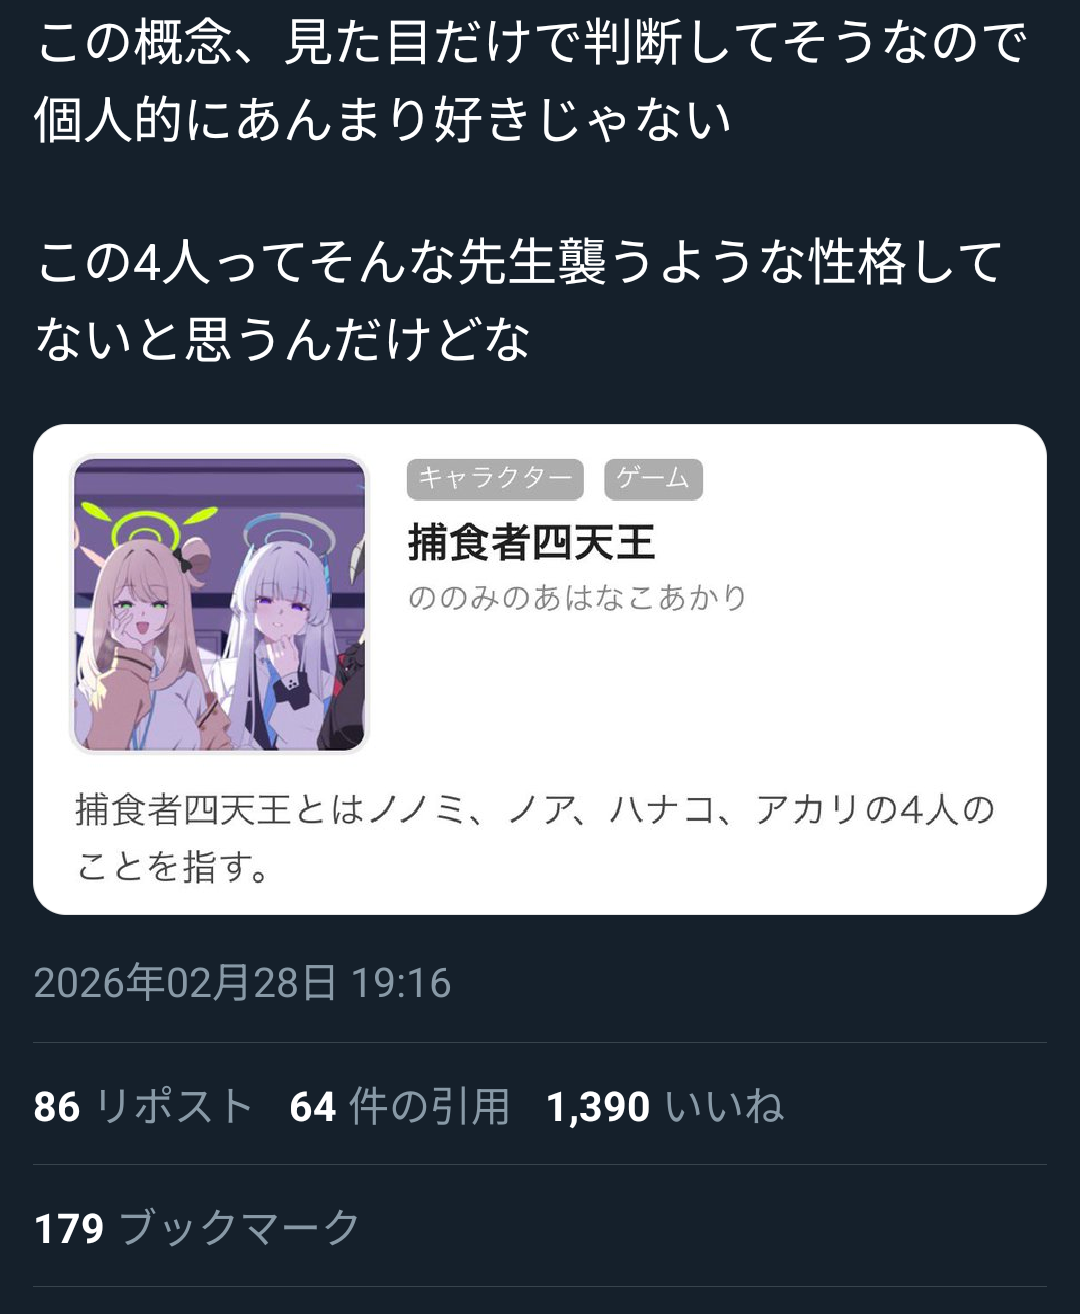Click the 2026年02月28日 19:16 timestamp
Viewport: 1080px width, 1314px height.
[x=243, y=983]
